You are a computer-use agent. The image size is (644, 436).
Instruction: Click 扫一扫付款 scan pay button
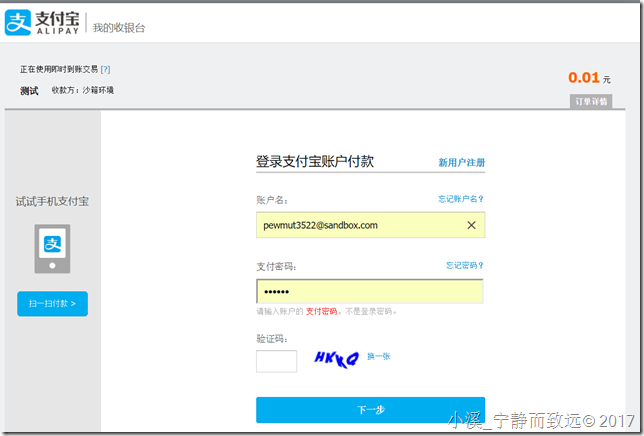click(53, 304)
